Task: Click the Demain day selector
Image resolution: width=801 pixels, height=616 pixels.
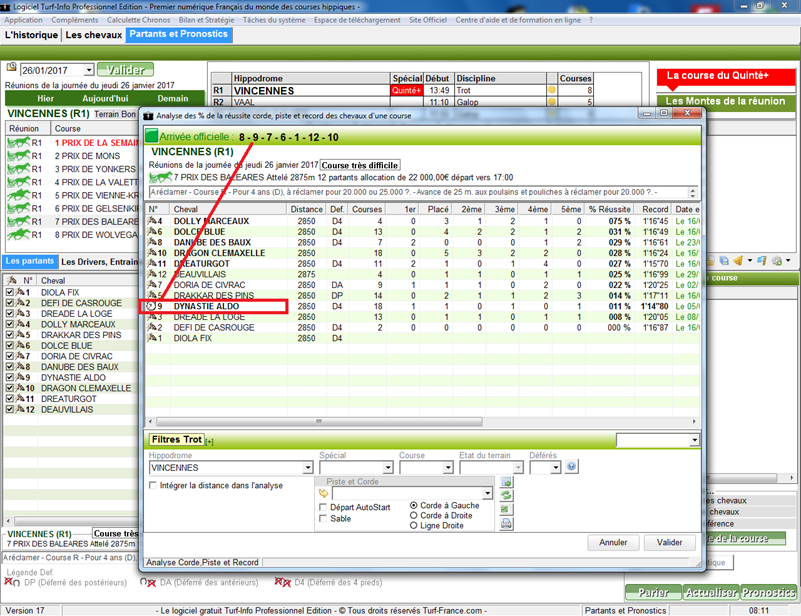Action: point(173,98)
